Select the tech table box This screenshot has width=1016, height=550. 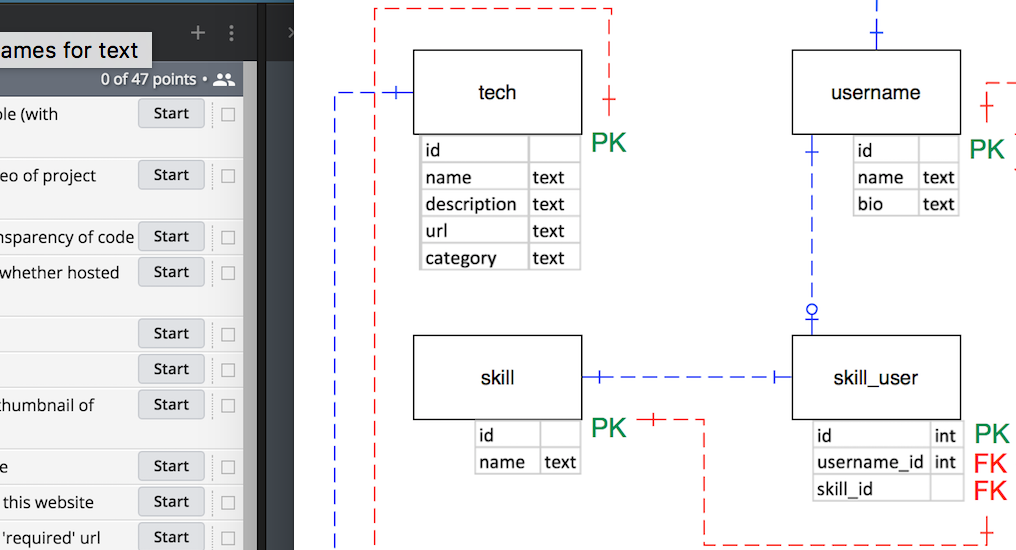[x=498, y=93]
